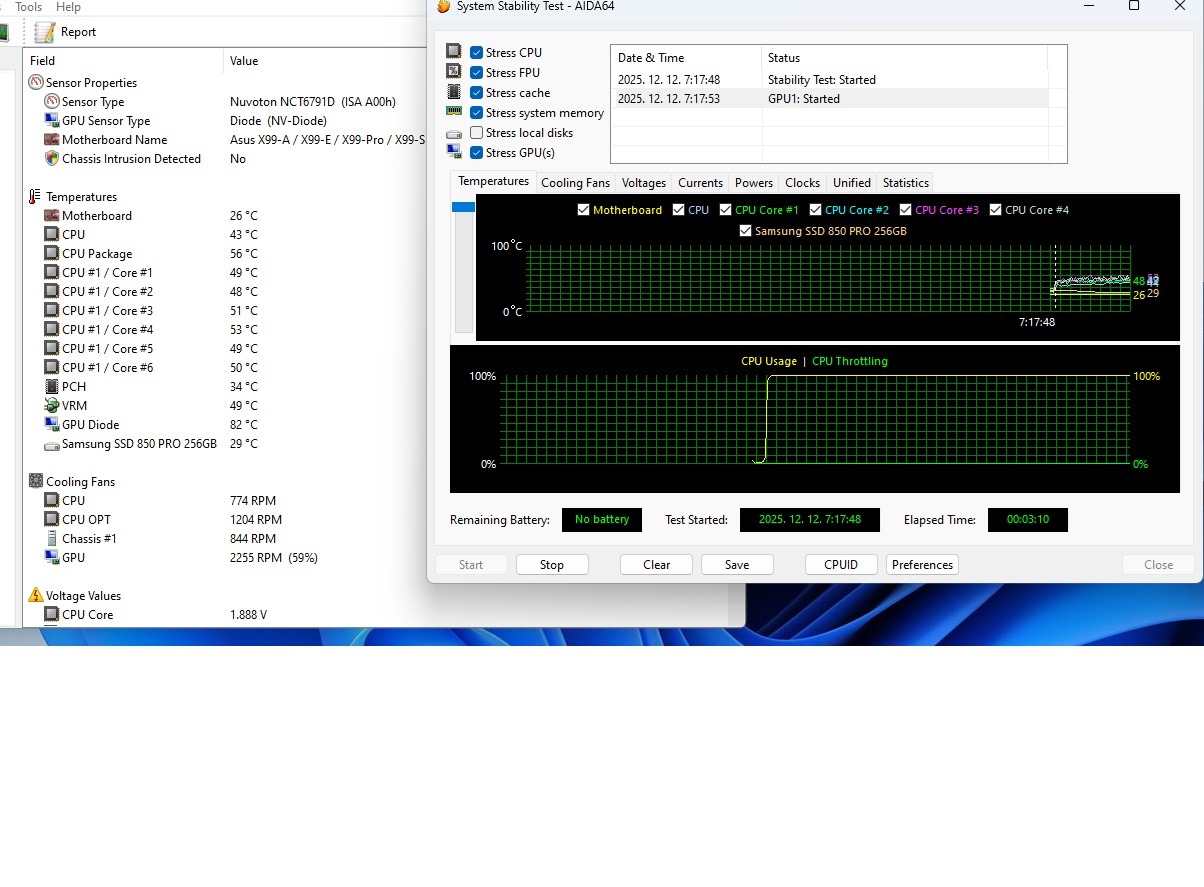The height and width of the screenshot is (887, 1204).
Task: Toggle the plain CPU graph checkbox
Action: pyautogui.click(x=679, y=210)
